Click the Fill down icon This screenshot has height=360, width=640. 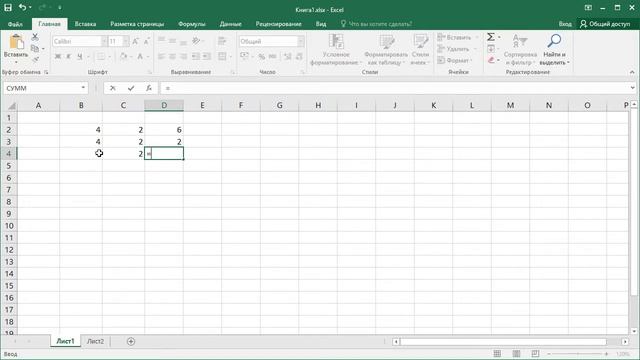tap(491, 49)
